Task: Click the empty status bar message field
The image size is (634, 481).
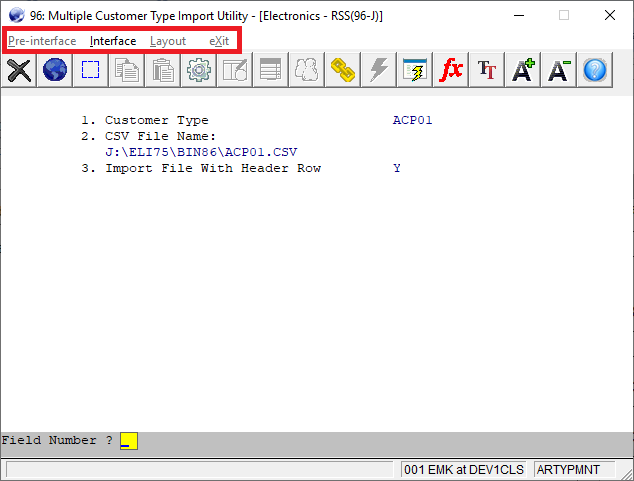Action: tap(199, 470)
